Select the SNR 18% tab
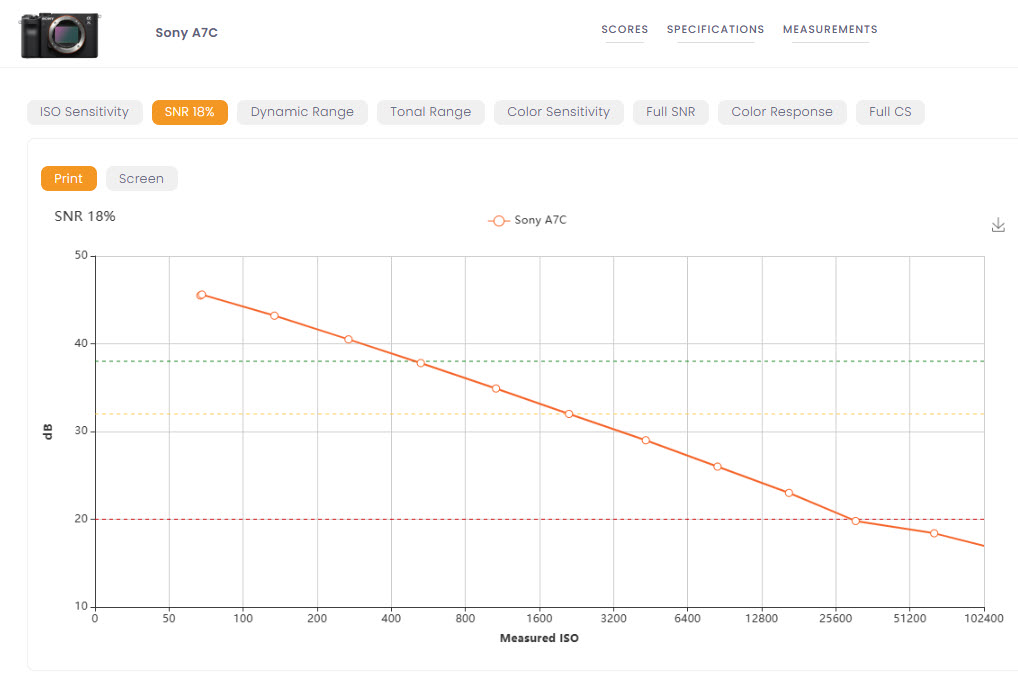Viewport: 1018px width, 678px height. (190, 112)
